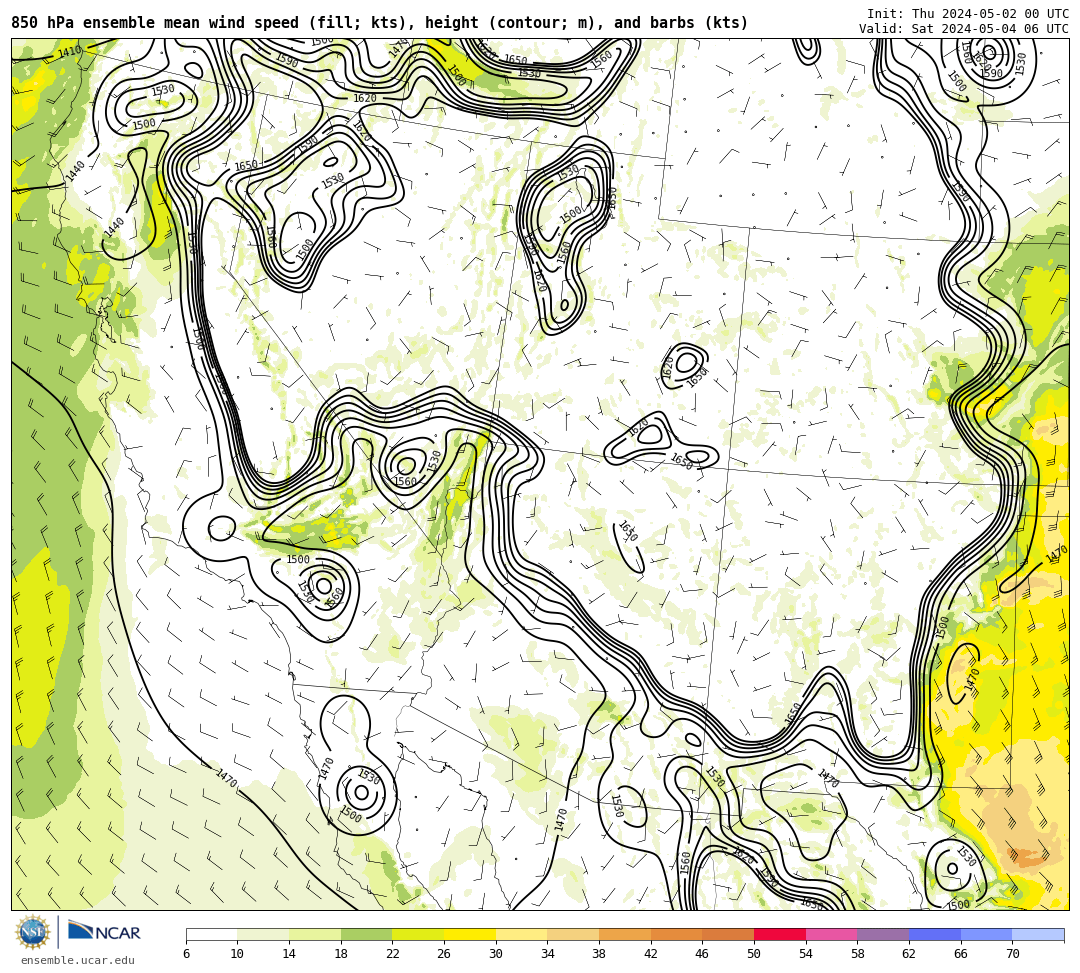Viewport: 1080px width, 973px height.
Task: Click the legend value 34
Action: [548, 954]
